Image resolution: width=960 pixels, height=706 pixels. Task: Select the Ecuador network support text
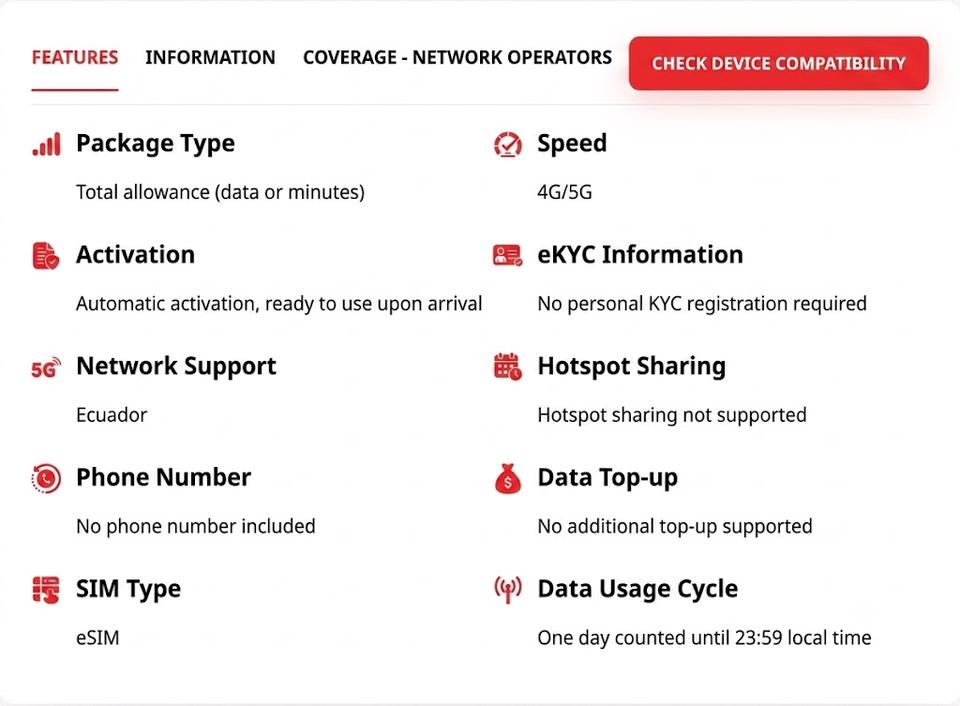click(111, 415)
